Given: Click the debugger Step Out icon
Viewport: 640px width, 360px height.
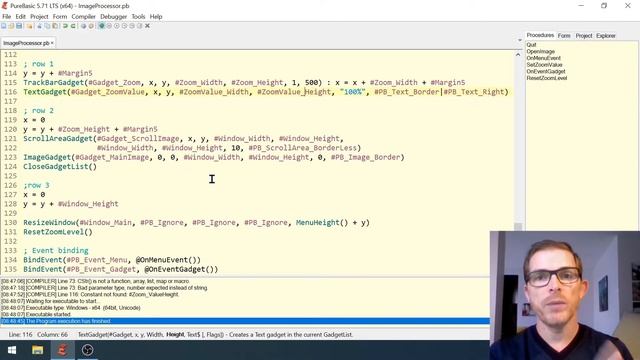Looking at the screenshot, I should 140,26.
